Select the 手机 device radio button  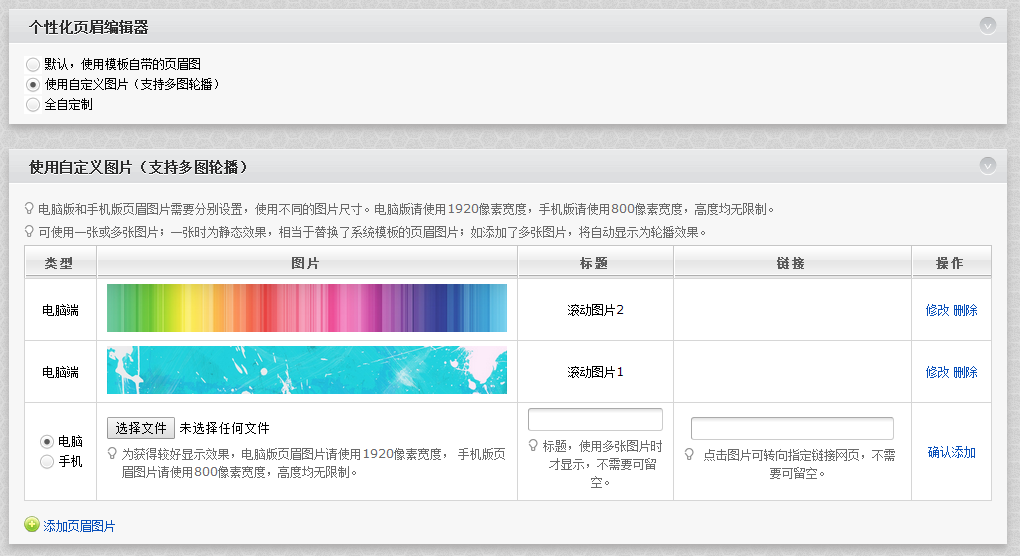point(46,462)
